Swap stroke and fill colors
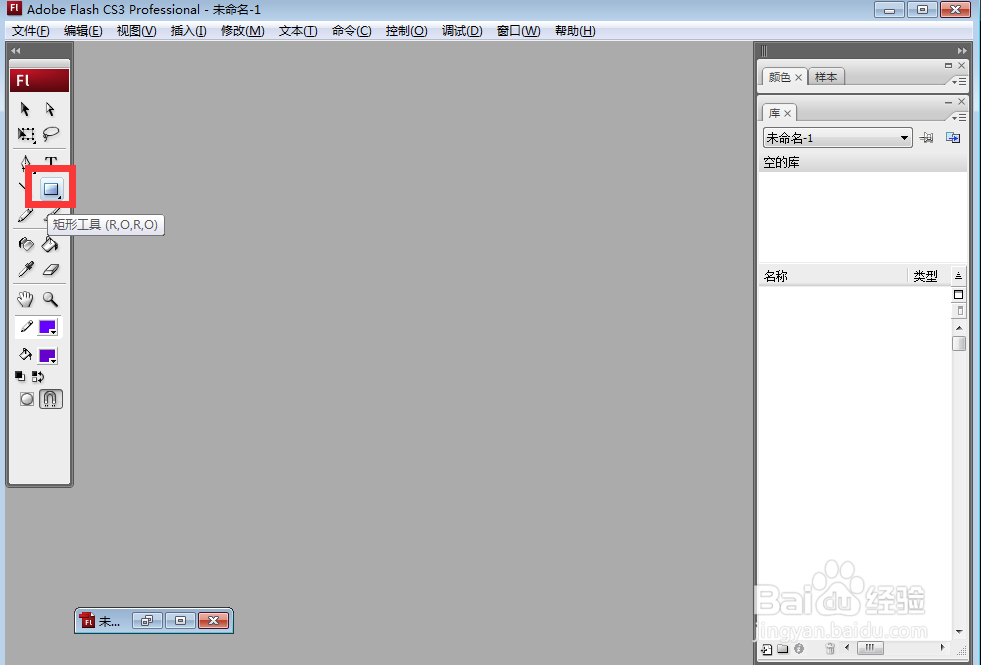The width and height of the screenshot is (981, 665). [38, 376]
